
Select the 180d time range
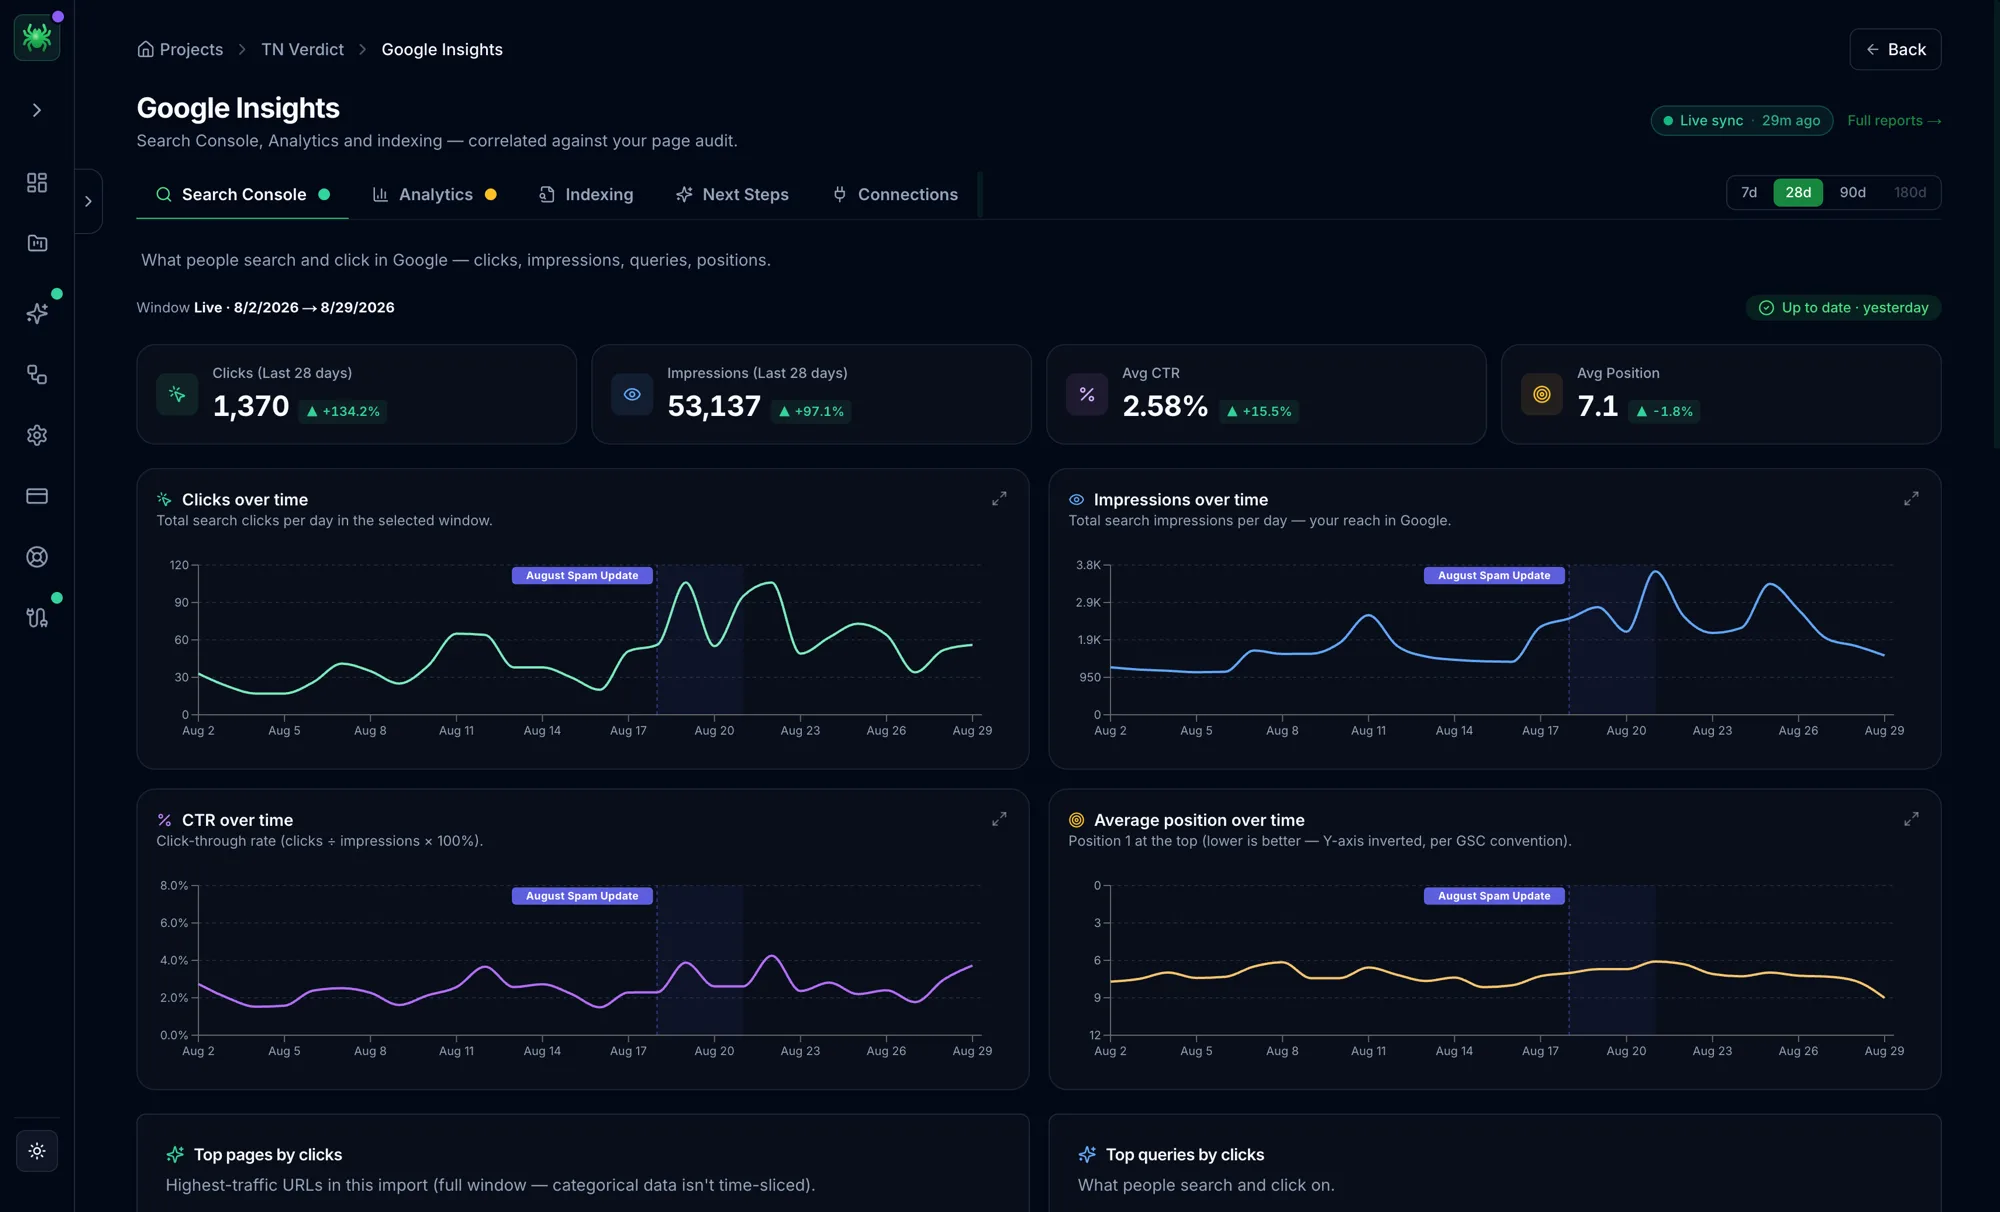1910,193
